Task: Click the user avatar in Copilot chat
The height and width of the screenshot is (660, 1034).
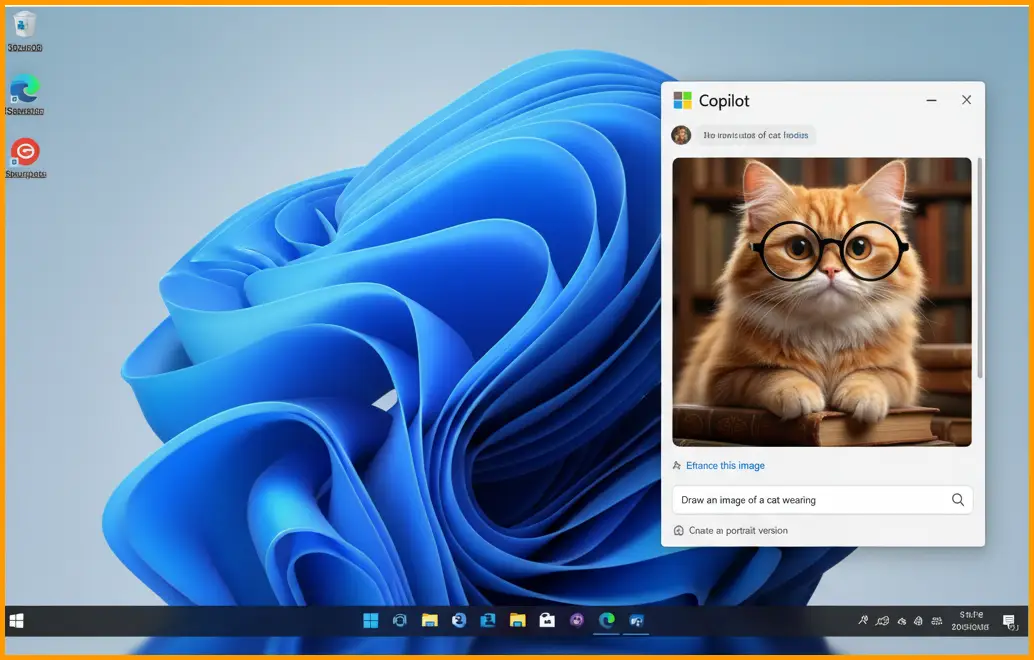Action: point(681,135)
